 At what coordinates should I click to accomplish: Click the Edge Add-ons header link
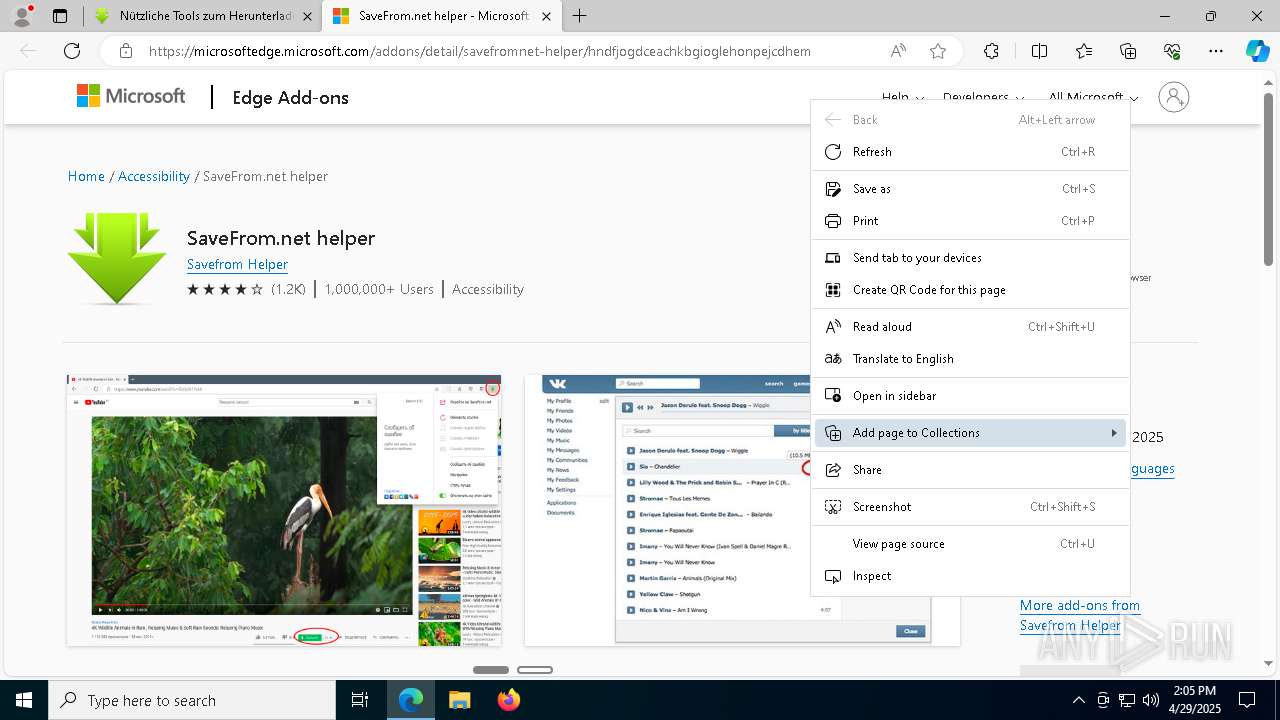(x=290, y=97)
